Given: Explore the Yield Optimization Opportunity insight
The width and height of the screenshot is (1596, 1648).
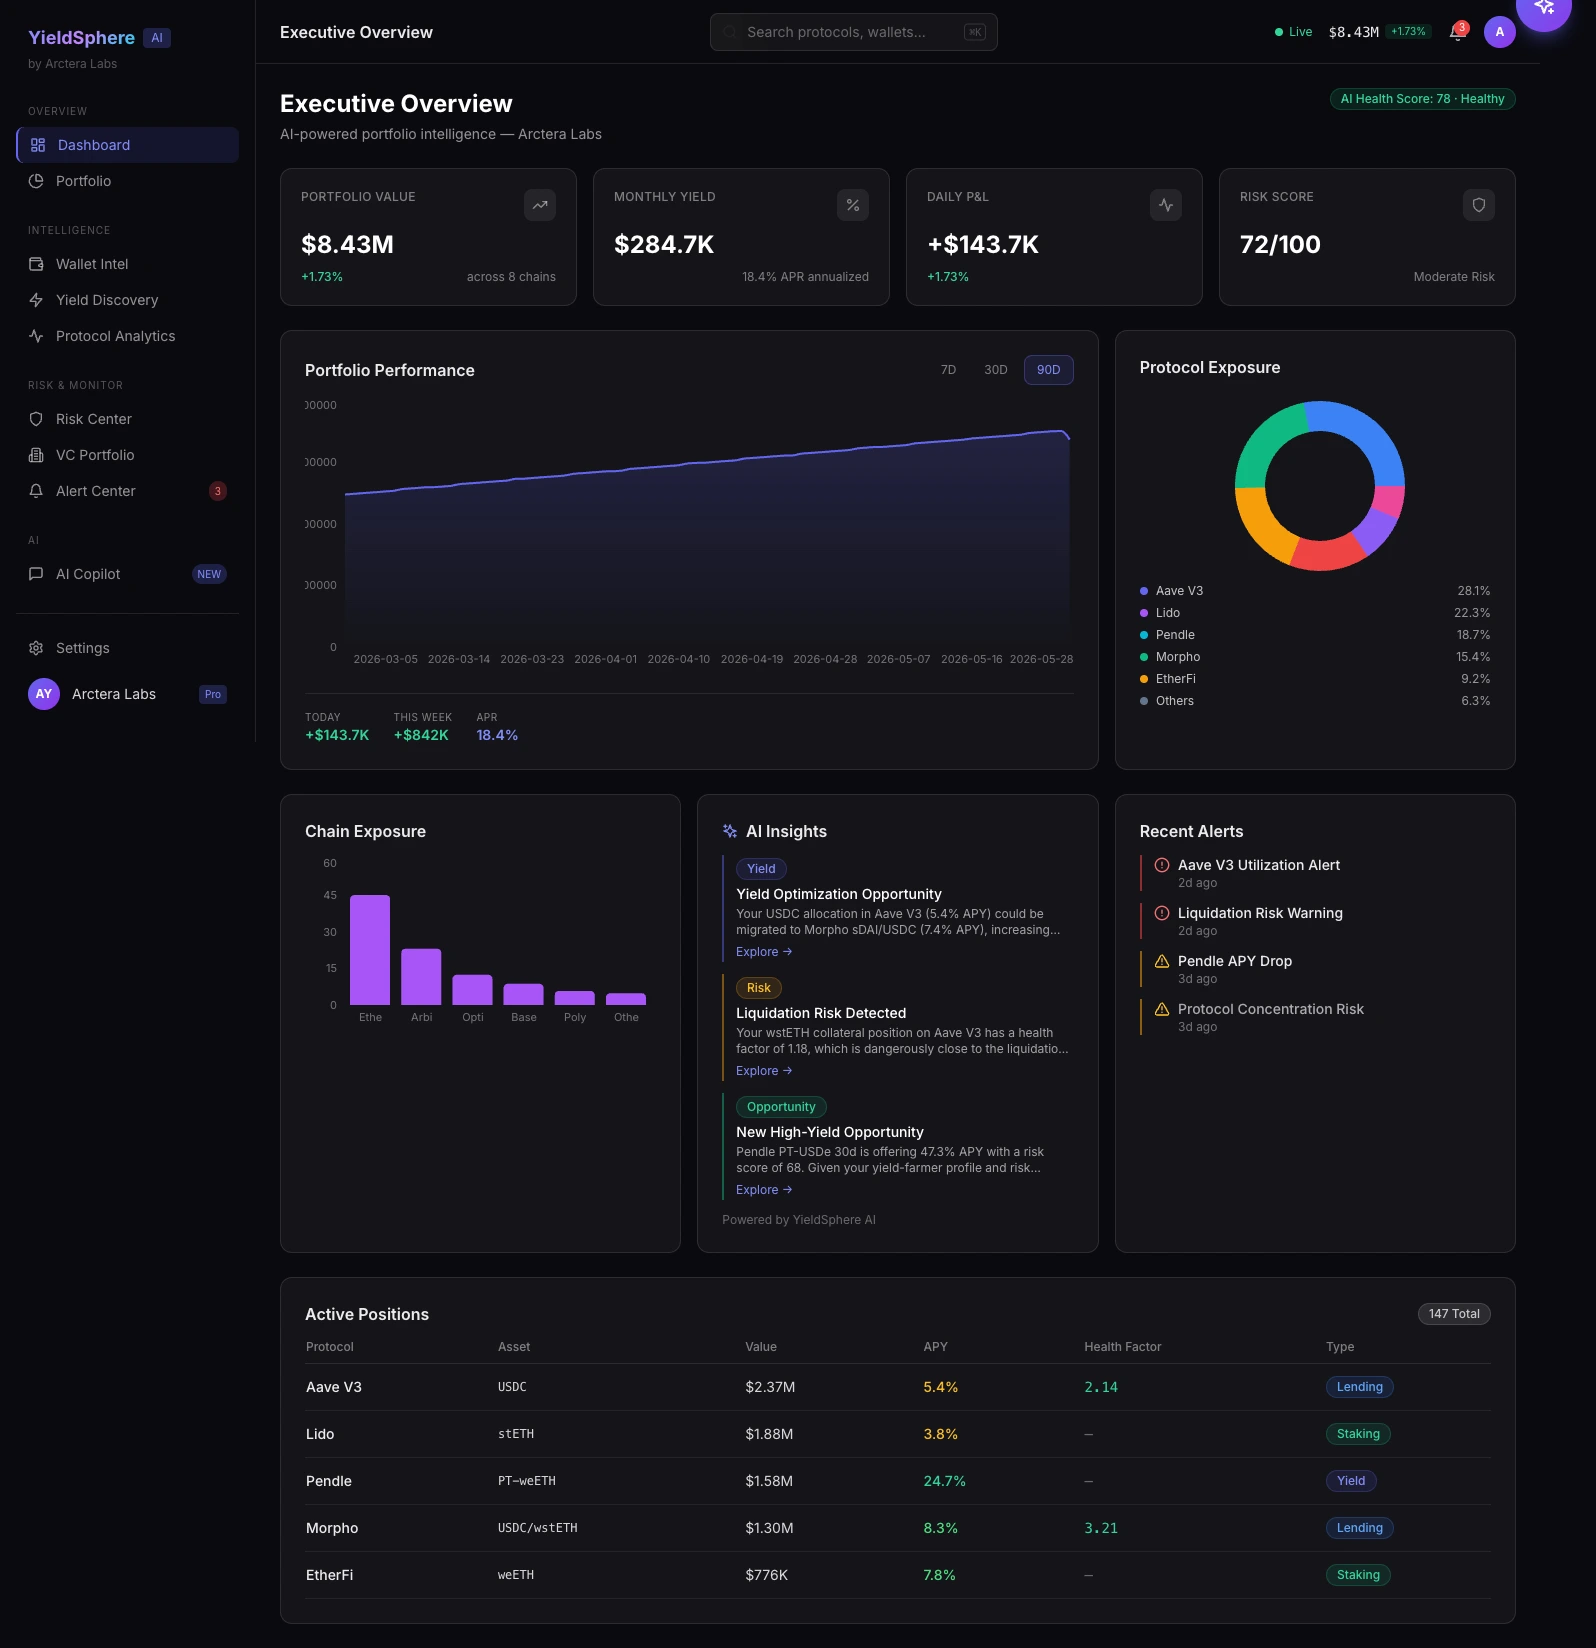Looking at the screenshot, I should tap(764, 952).
